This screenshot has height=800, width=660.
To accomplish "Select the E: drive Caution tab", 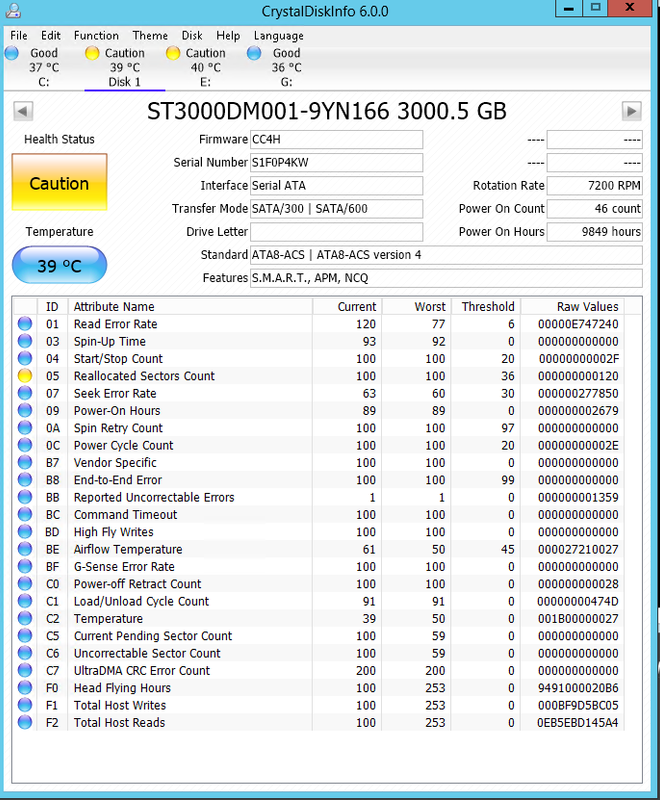I will tap(206, 67).
